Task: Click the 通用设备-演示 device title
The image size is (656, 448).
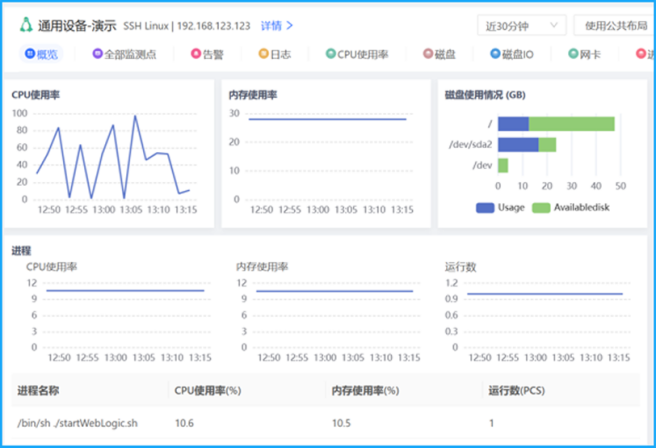Action: (x=77, y=26)
